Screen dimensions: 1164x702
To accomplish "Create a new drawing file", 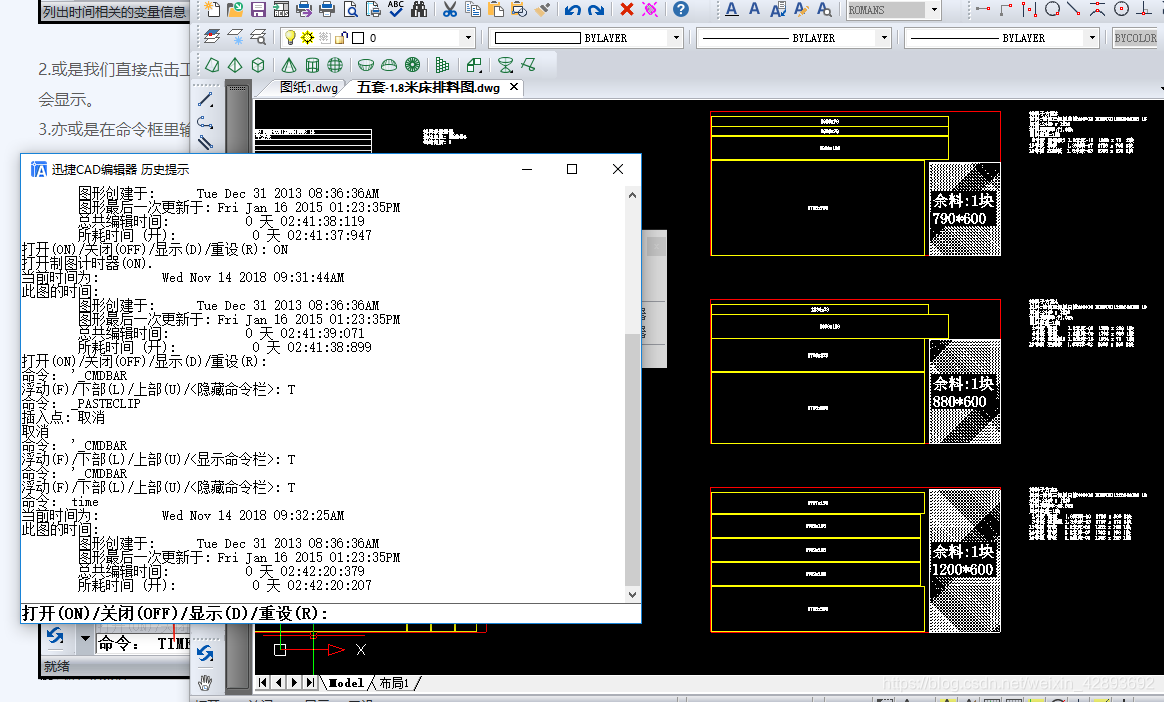I will tap(212, 9).
